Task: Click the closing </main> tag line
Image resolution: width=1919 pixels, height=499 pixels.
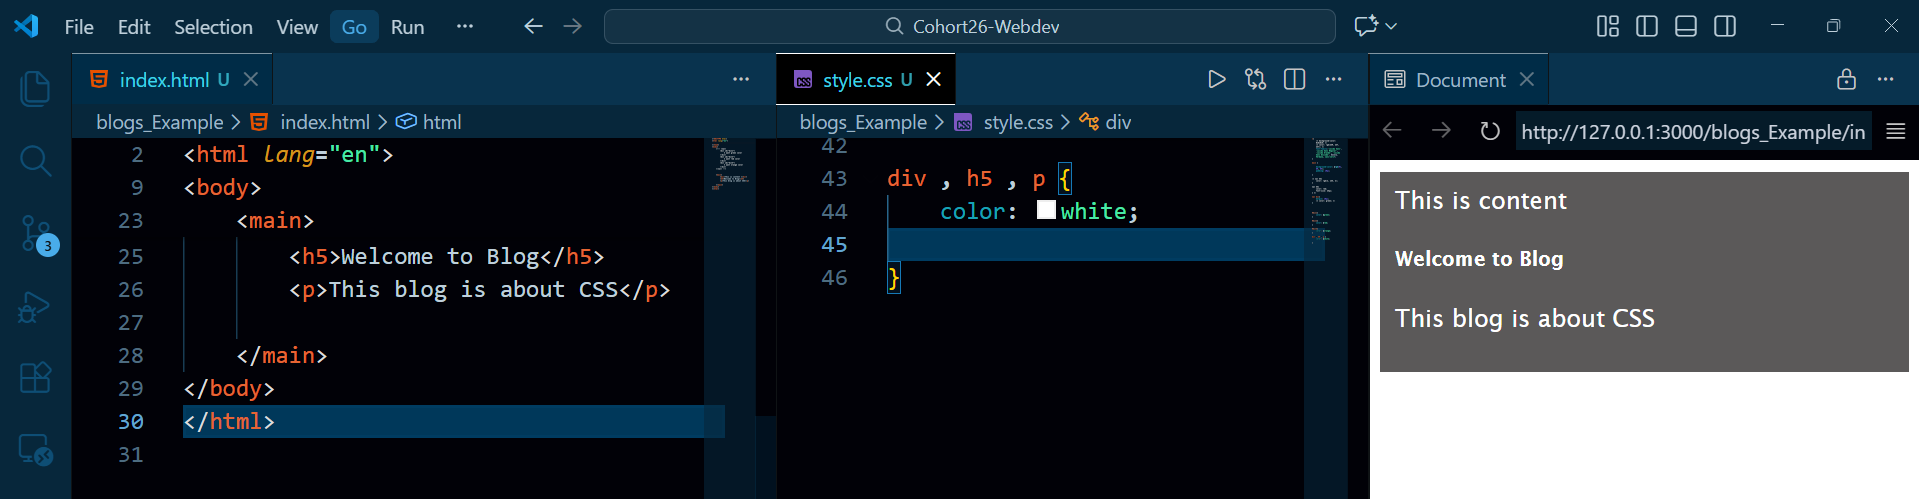Action: click(x=281, y=355)
